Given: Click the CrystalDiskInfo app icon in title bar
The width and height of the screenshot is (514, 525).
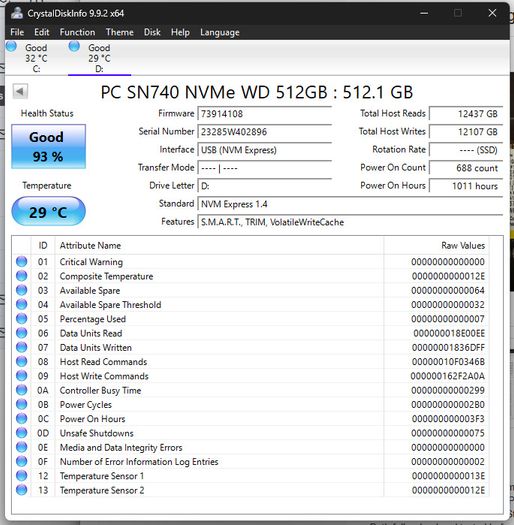Looking at the screenshot, I should [x=16, y=13].
